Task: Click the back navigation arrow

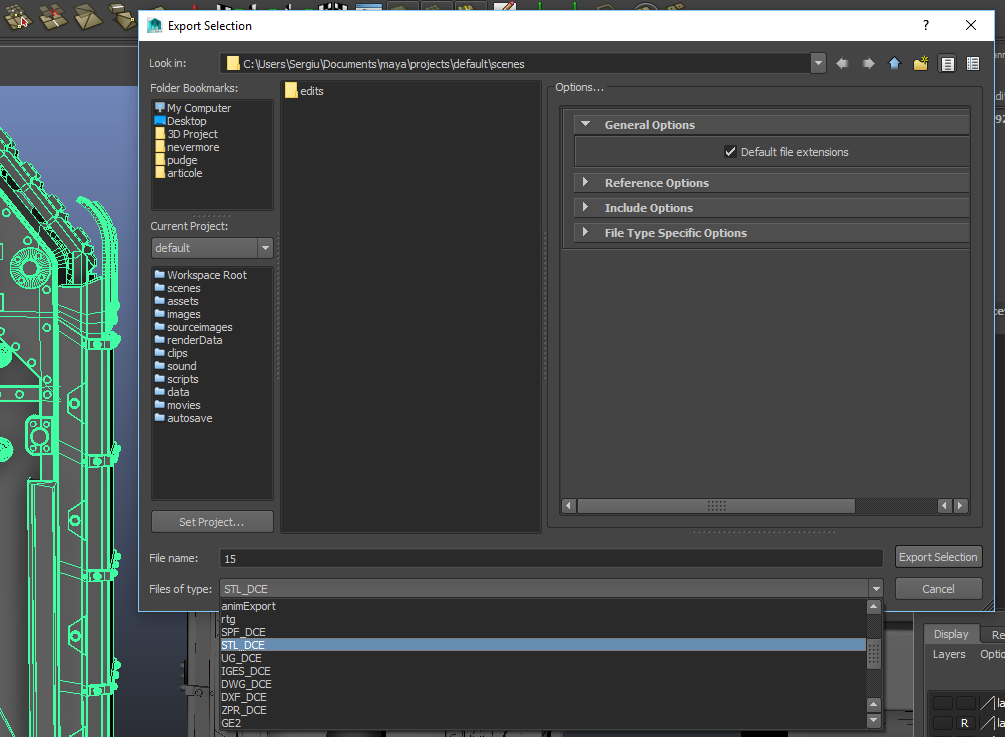Action: pyautogui.click(x=843, y=62)
